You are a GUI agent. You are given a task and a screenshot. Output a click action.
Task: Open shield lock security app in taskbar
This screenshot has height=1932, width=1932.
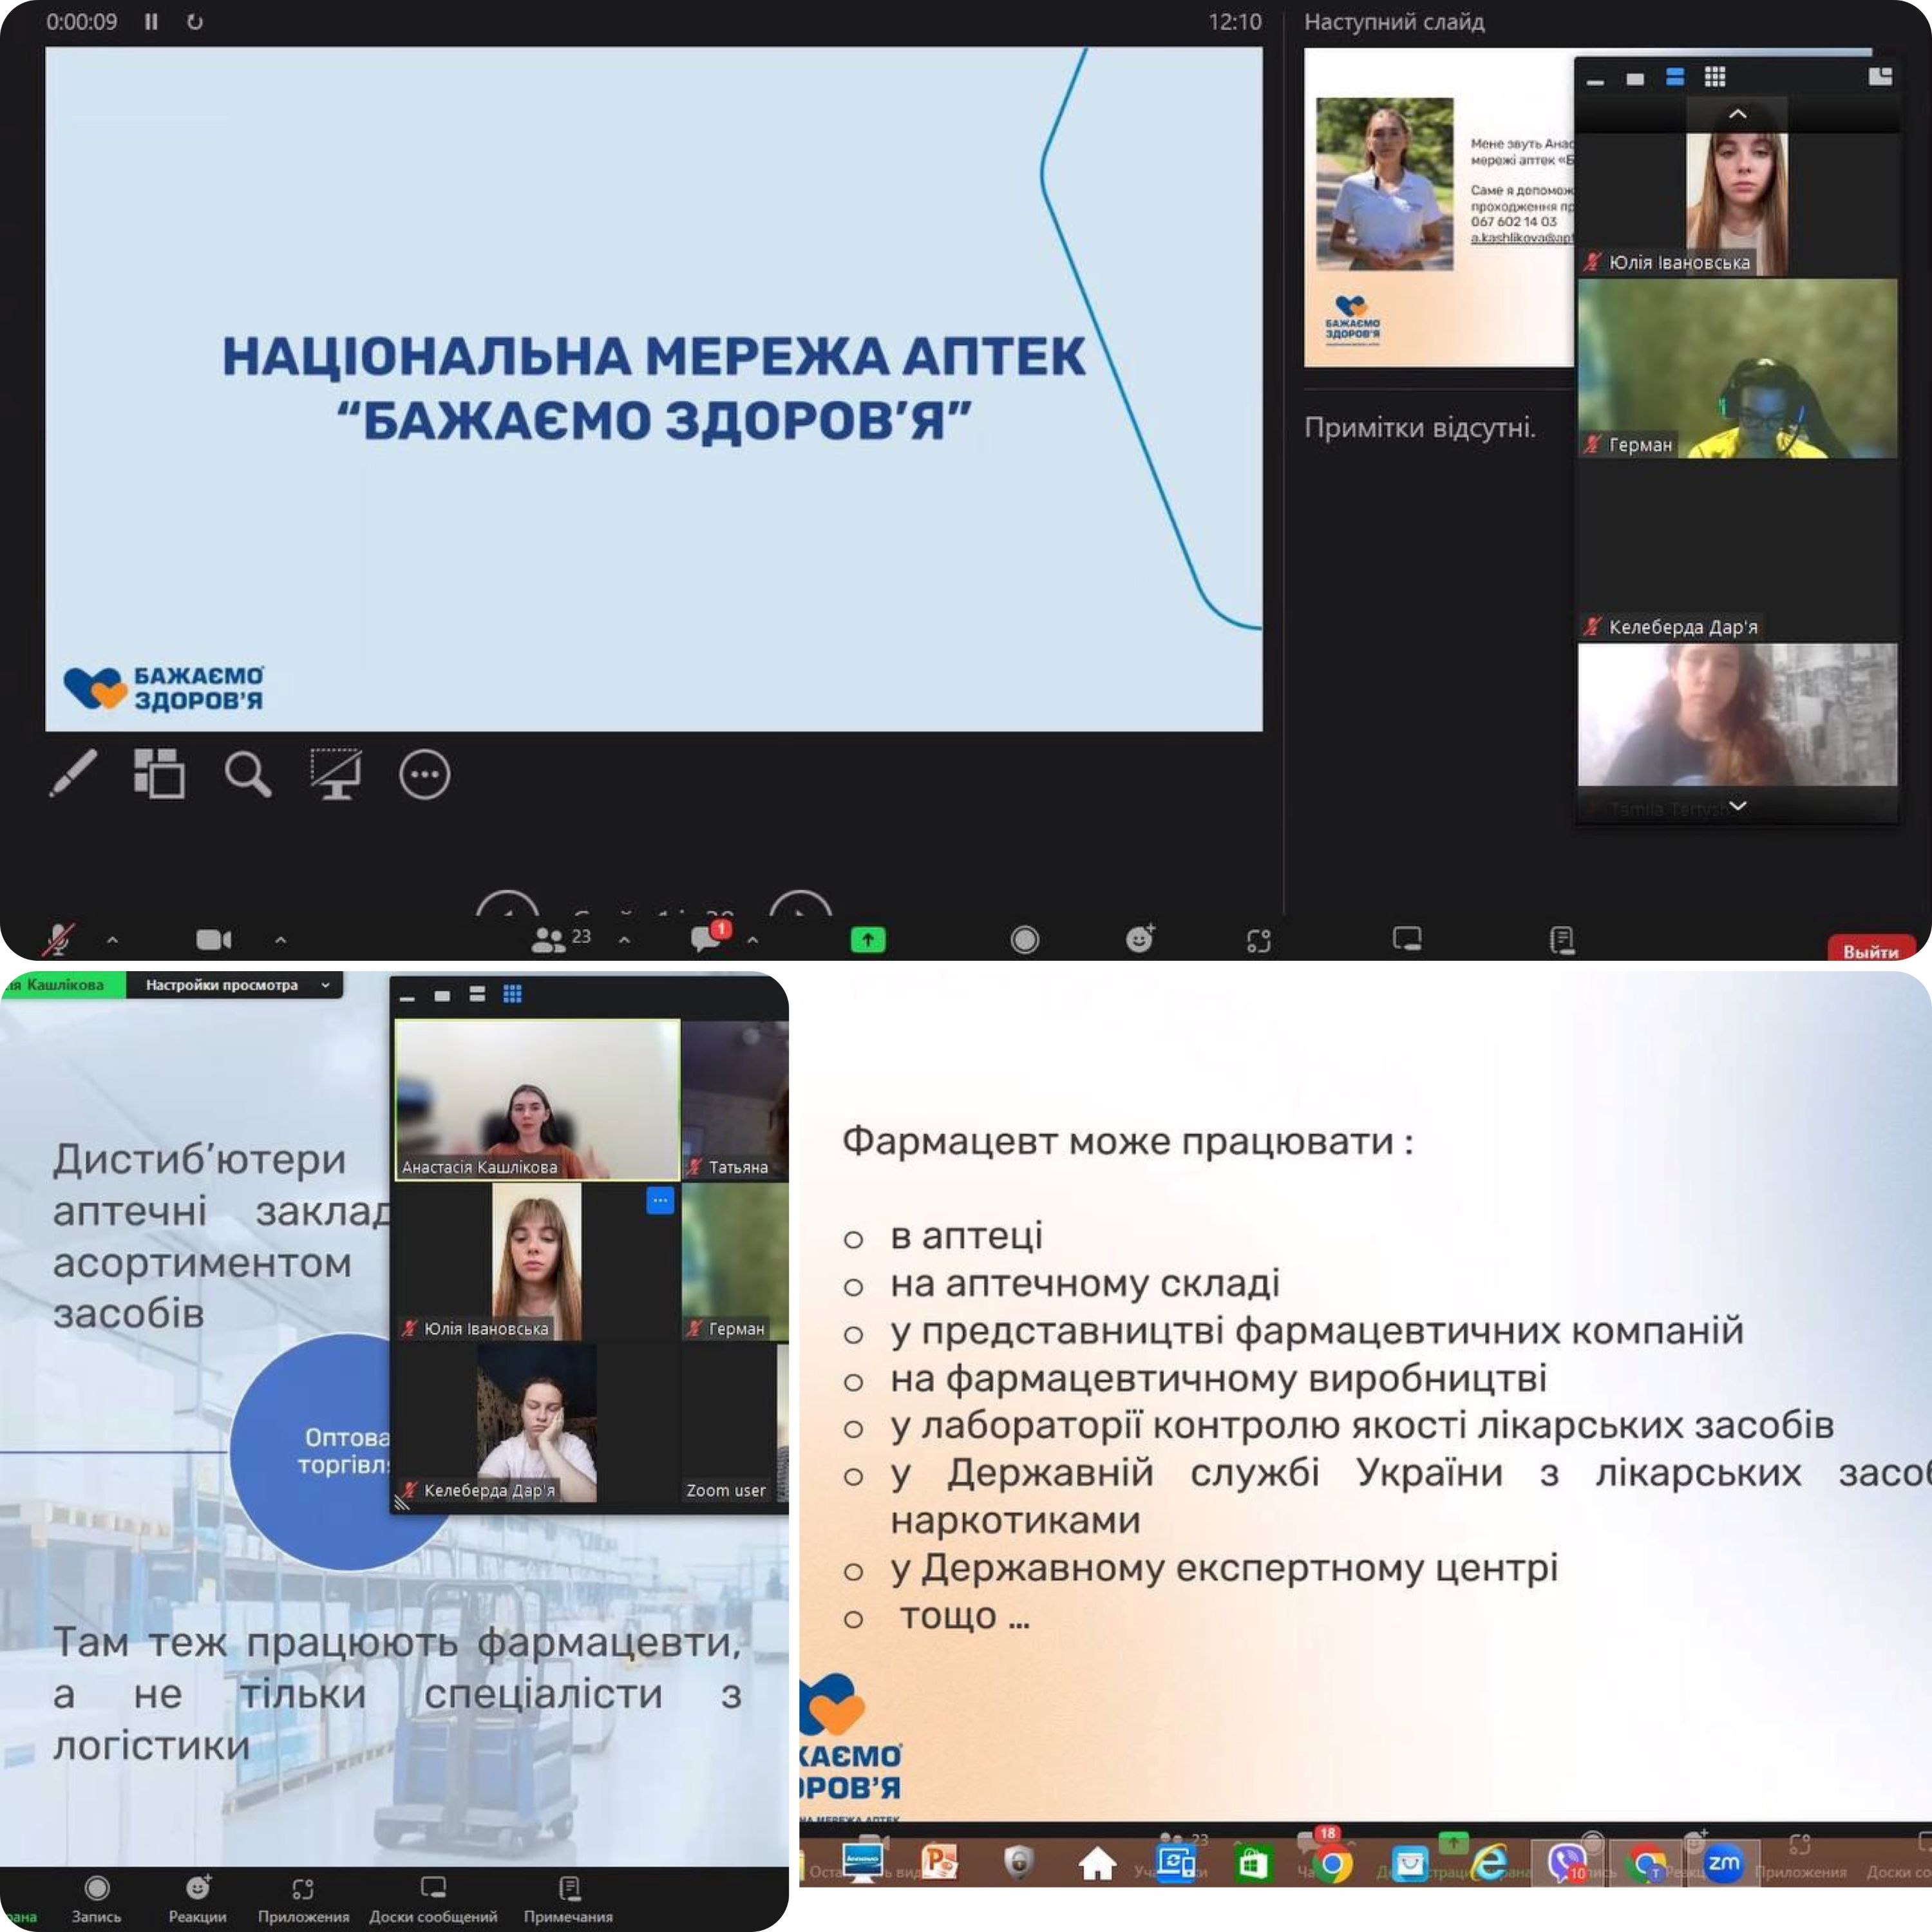coord(1018,1863)
